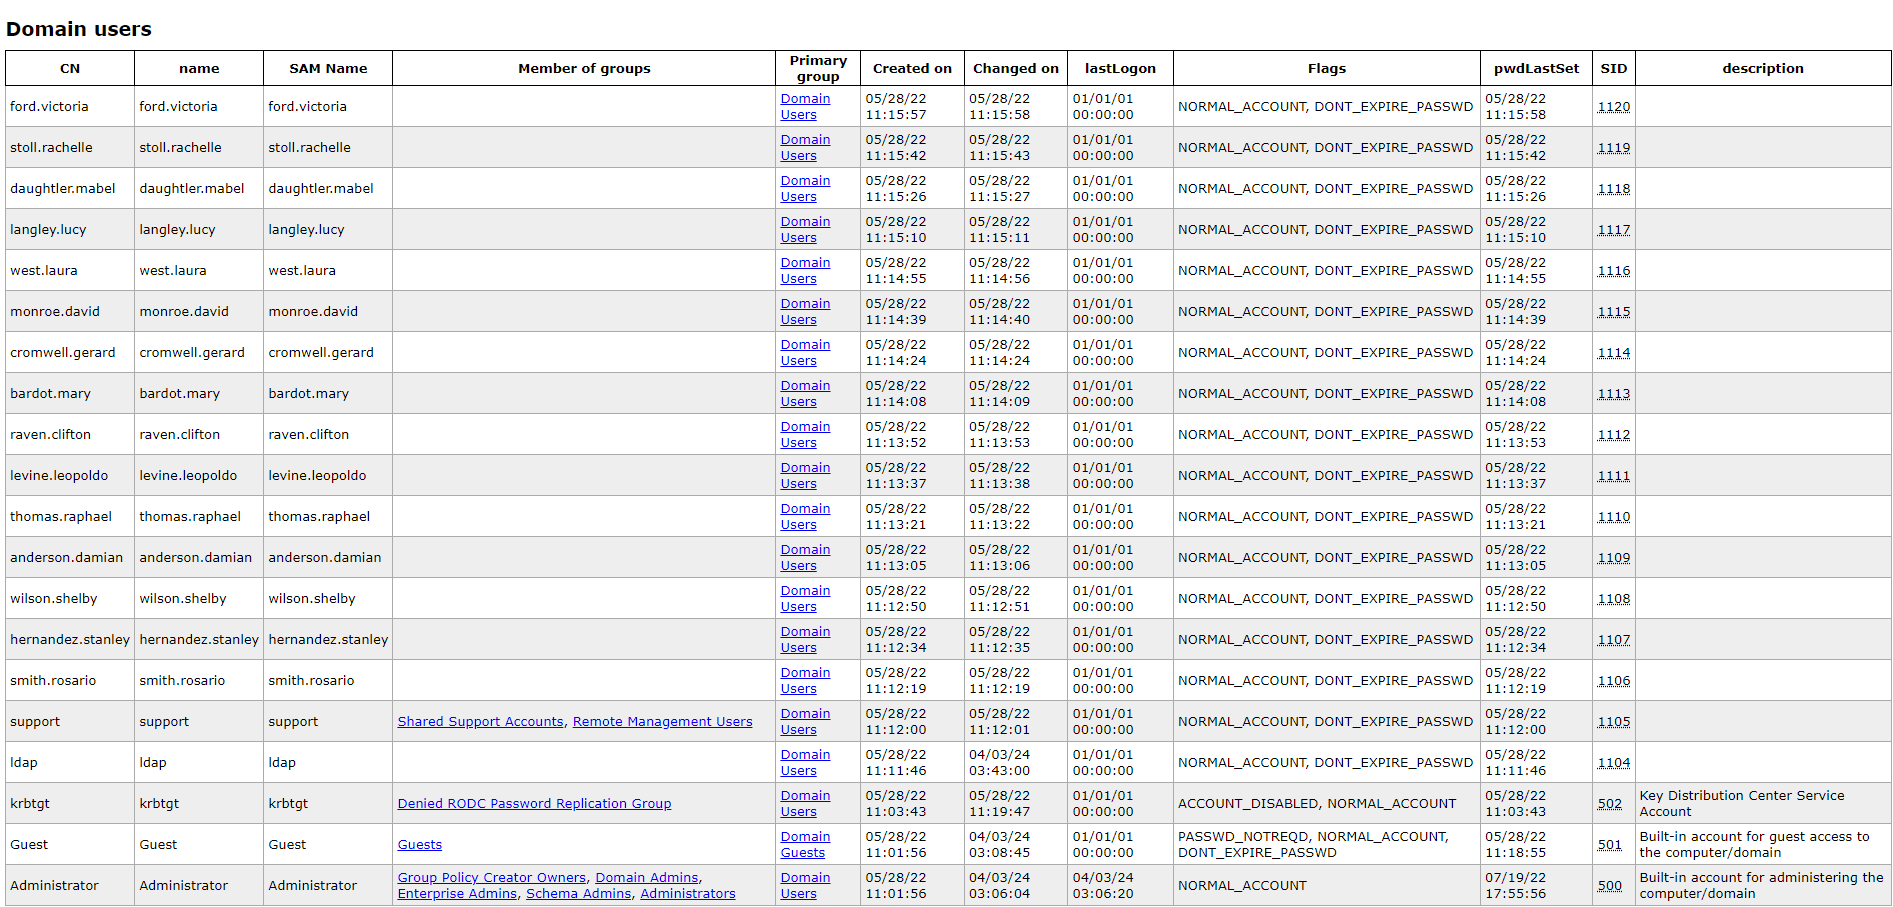Open the Remote Management Users group link
Screen dimensions: 1893x907
pyautogui.click(x=662, y=722)
